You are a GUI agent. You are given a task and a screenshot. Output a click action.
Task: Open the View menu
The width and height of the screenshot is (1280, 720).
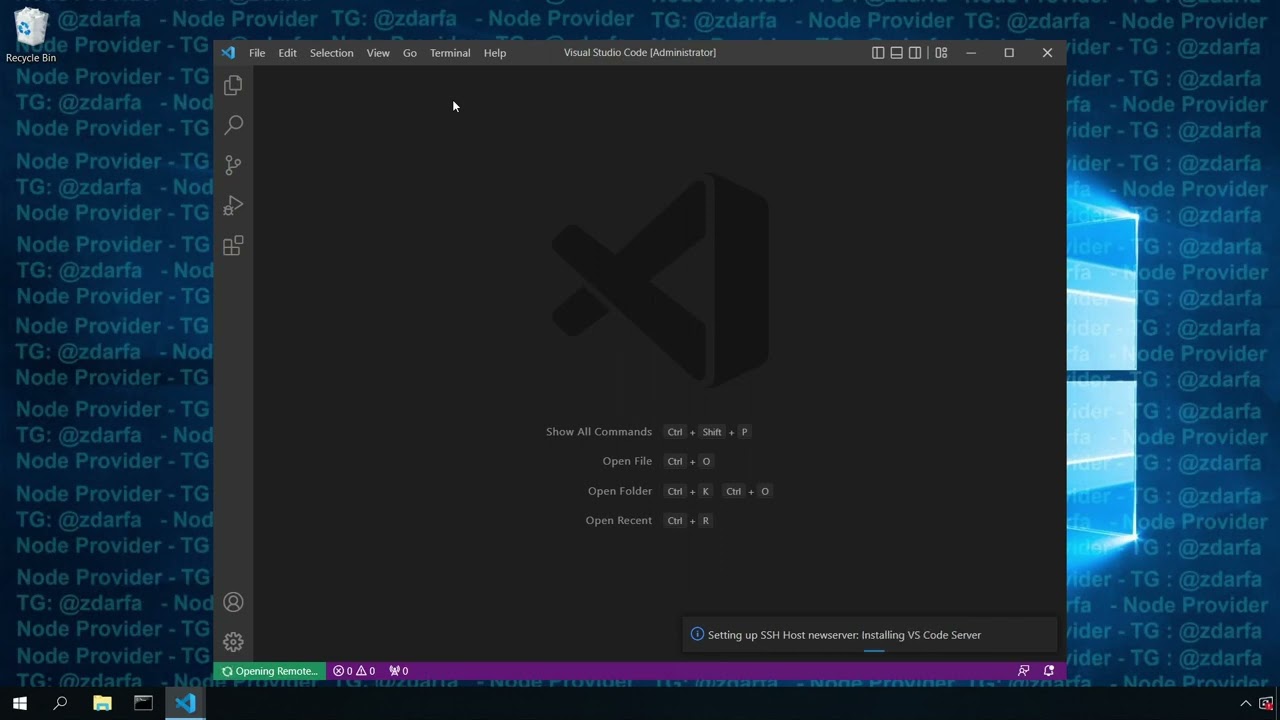[x=378, y=53]
